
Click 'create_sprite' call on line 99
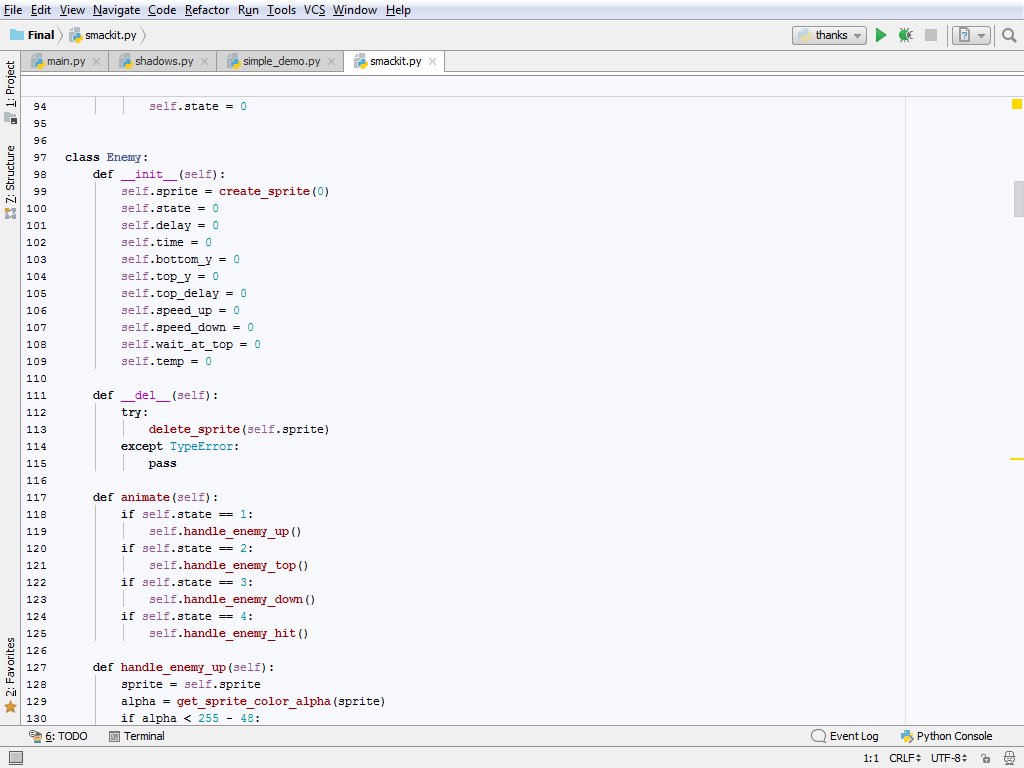pyautogui.click(x=264, y=191)
